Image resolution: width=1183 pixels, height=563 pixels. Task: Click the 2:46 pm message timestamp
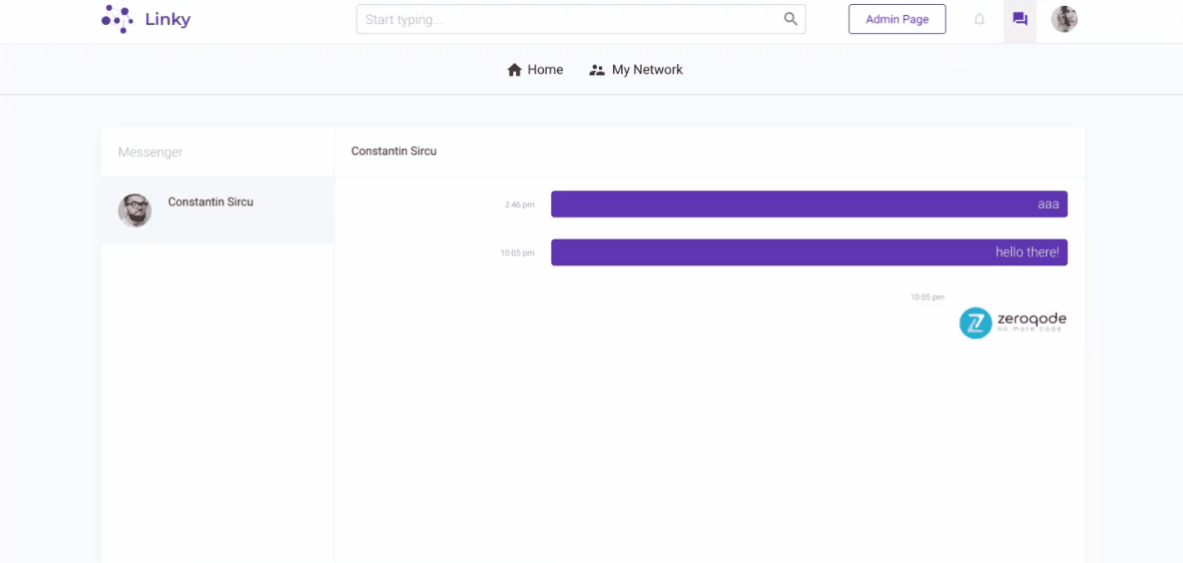click(519, 205)
